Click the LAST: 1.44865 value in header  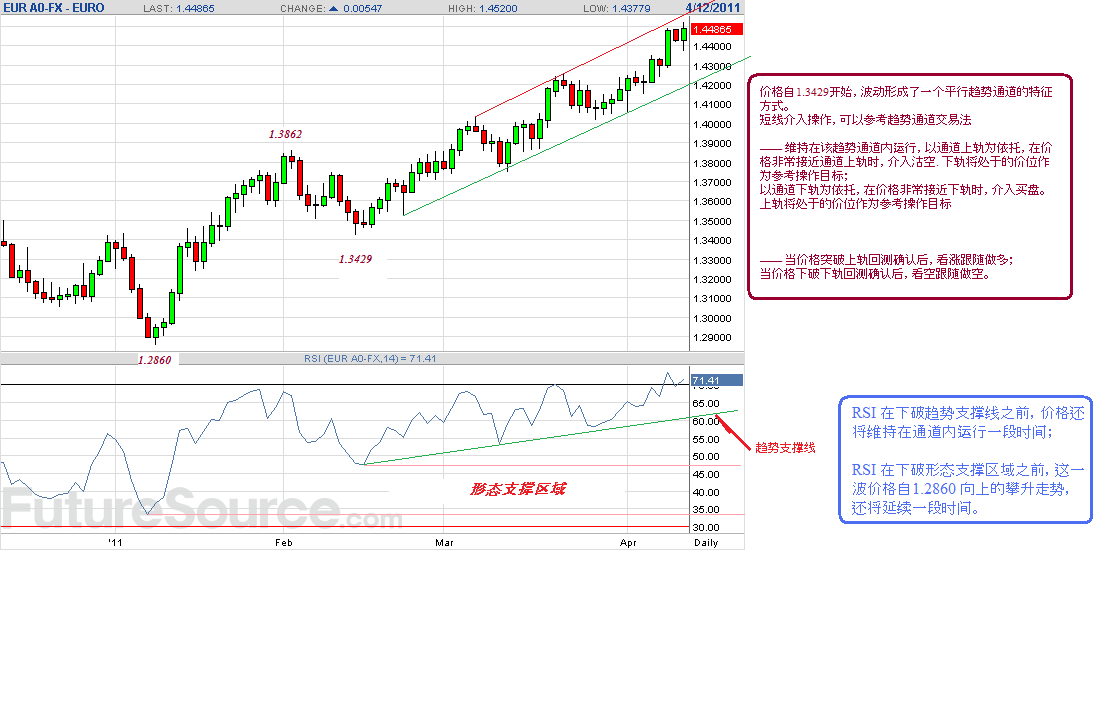coord(179,8)
